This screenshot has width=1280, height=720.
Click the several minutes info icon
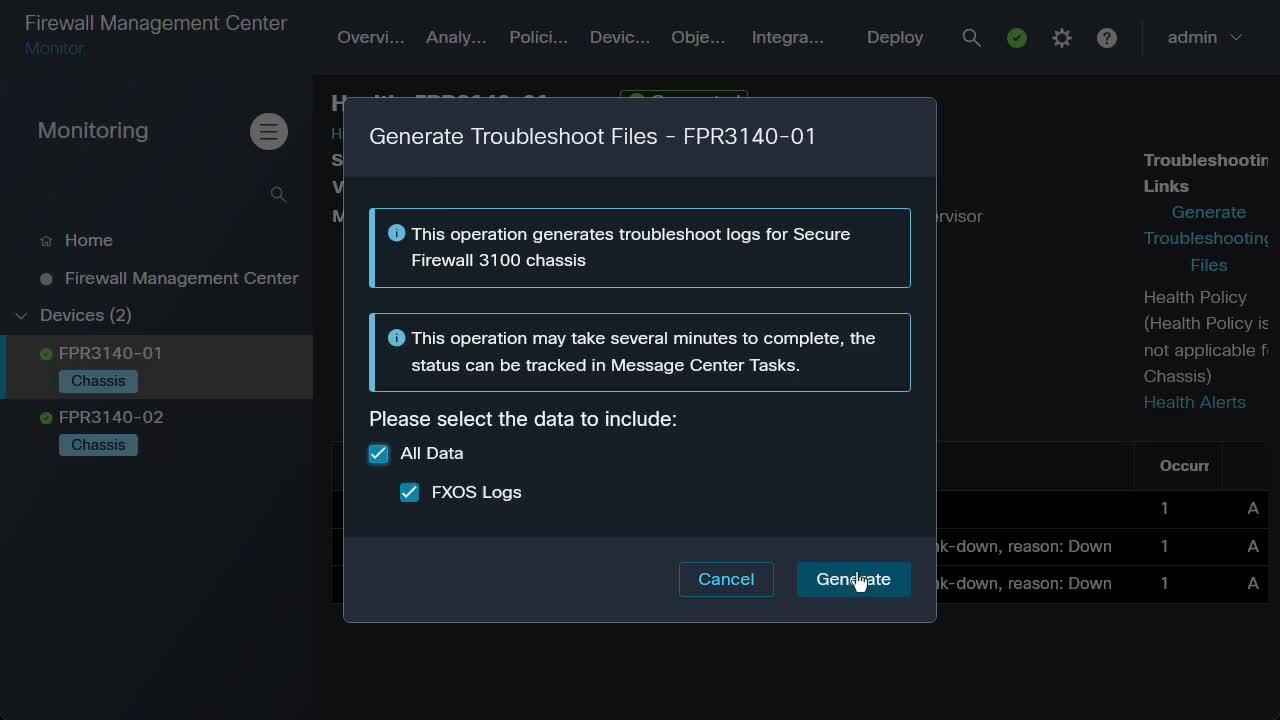point(396,338)
